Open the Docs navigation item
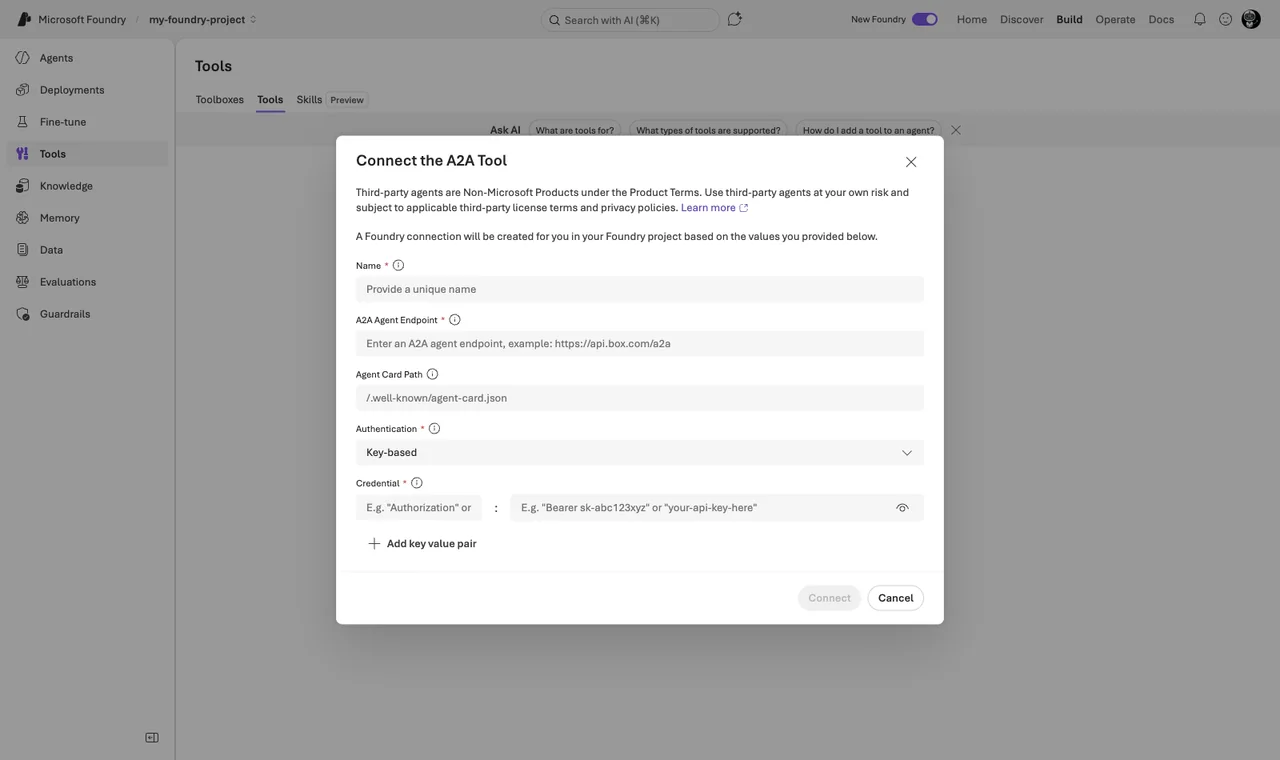 [x=1161, y=19]
